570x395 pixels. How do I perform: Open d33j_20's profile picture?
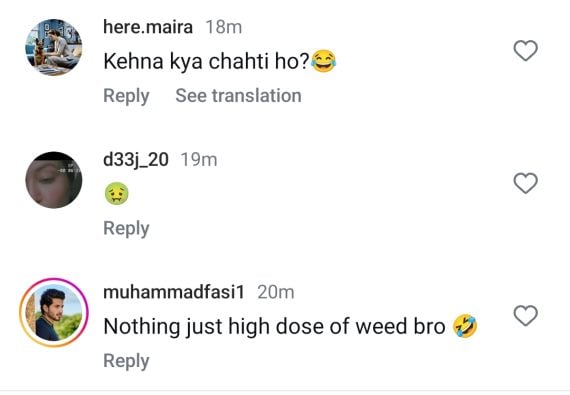54,180
